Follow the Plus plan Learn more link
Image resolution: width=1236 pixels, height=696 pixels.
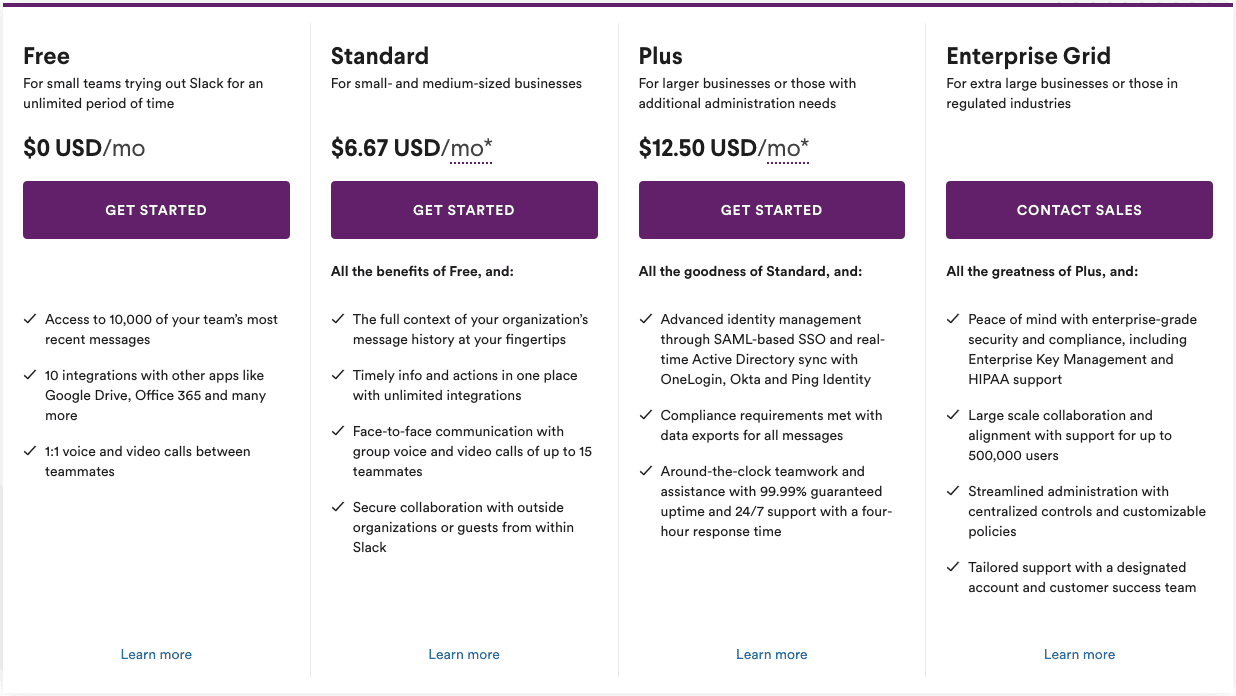point(771,654)
